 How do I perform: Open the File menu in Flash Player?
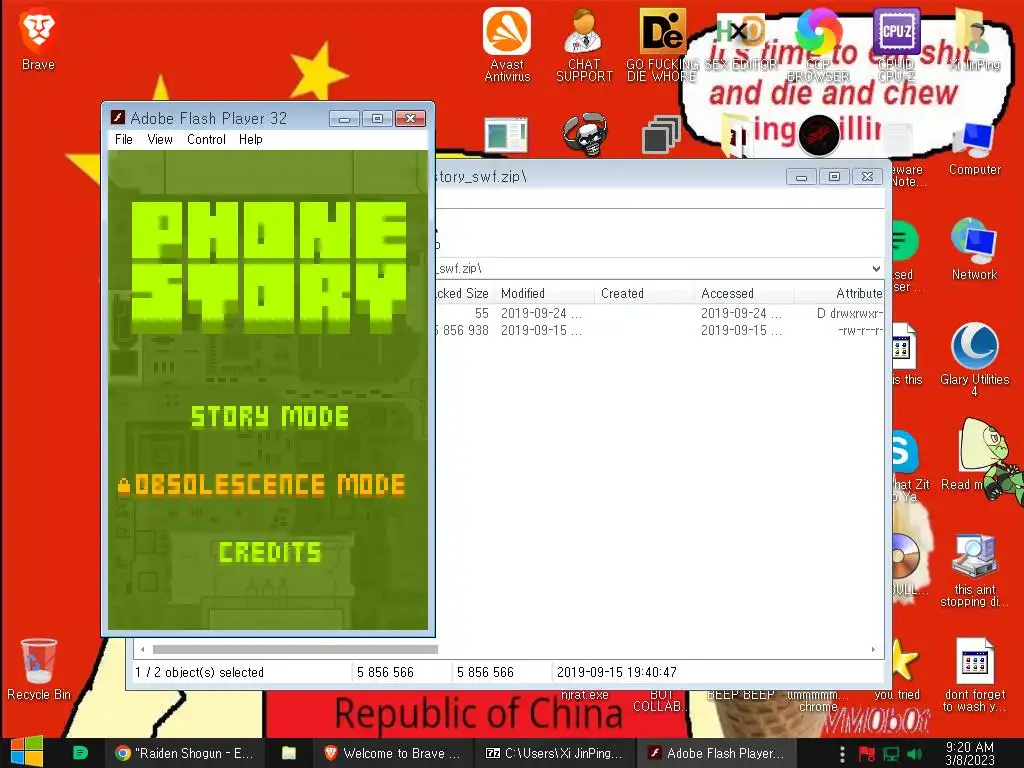point(123,139)
